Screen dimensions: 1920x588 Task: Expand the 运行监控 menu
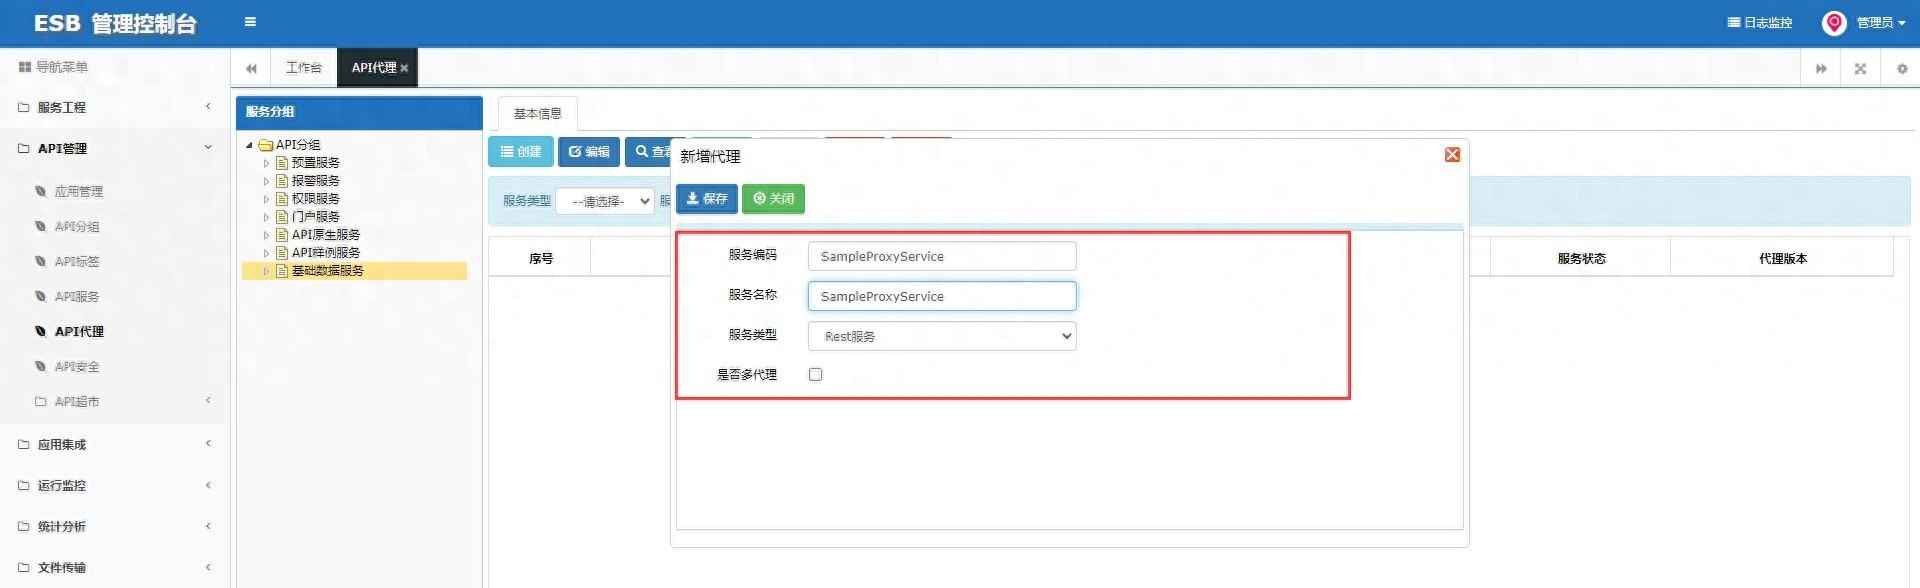tap(115, 485)
